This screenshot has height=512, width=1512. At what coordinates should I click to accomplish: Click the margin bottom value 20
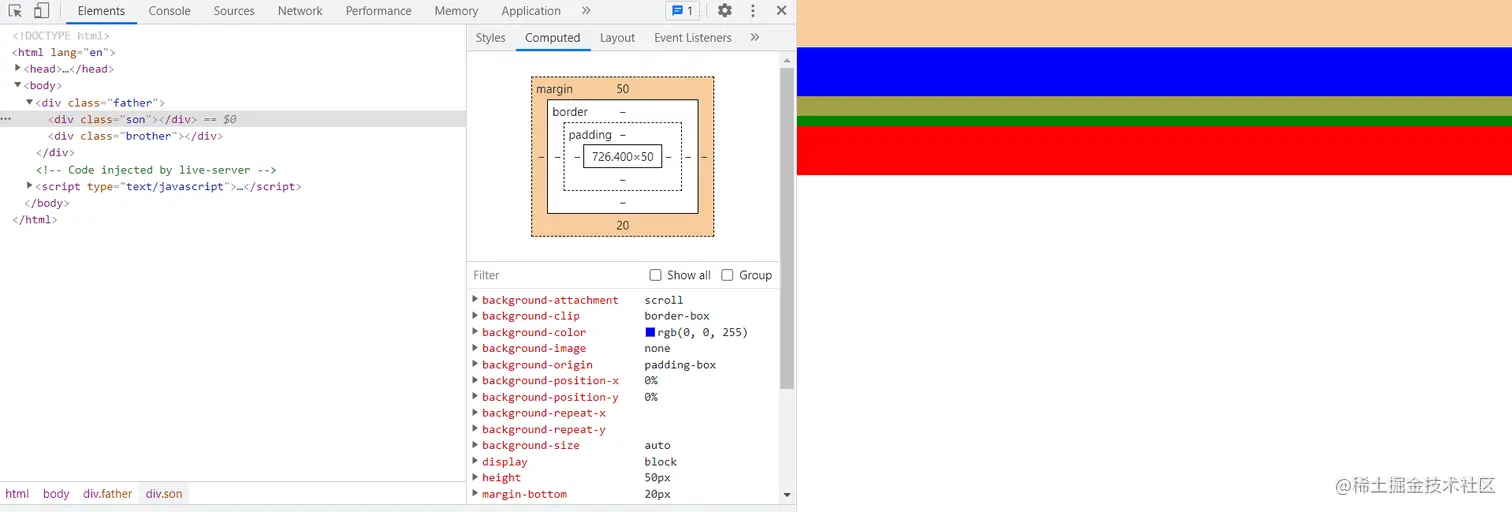(622, 225)
